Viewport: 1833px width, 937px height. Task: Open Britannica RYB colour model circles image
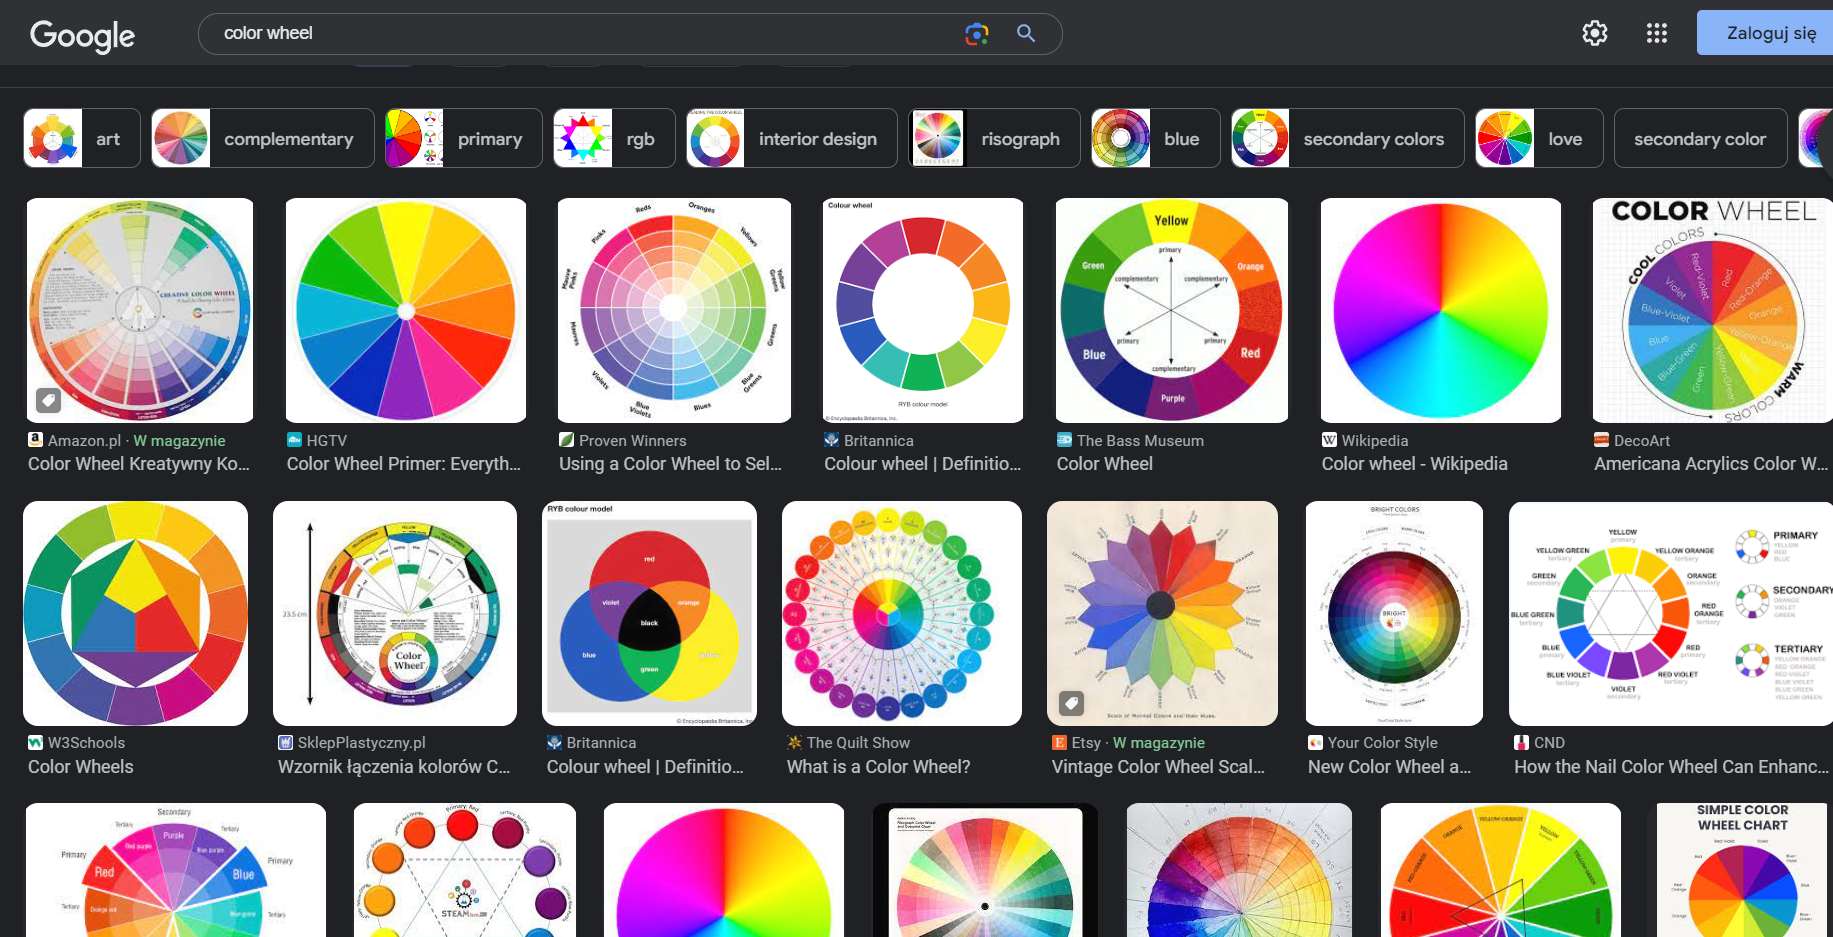pyautogui.click(x=649, y=613)
